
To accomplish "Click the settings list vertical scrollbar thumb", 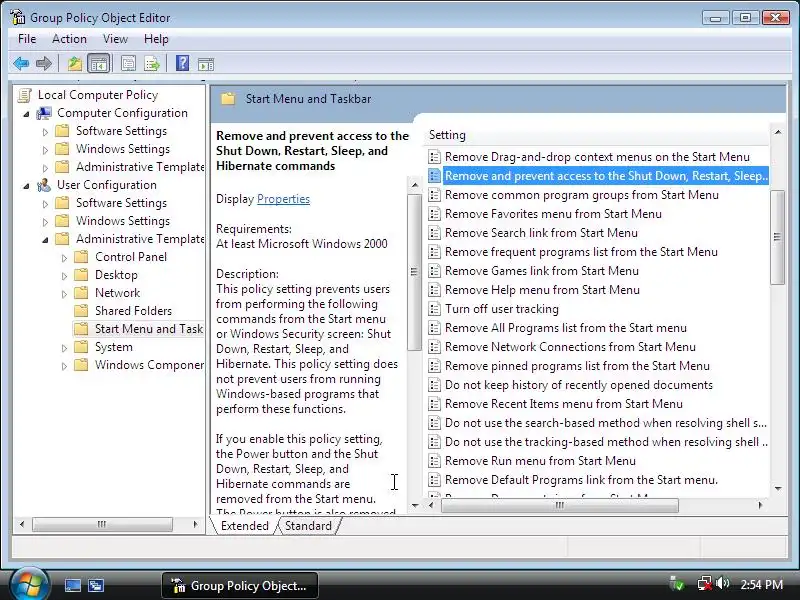I will click(777, 237).
